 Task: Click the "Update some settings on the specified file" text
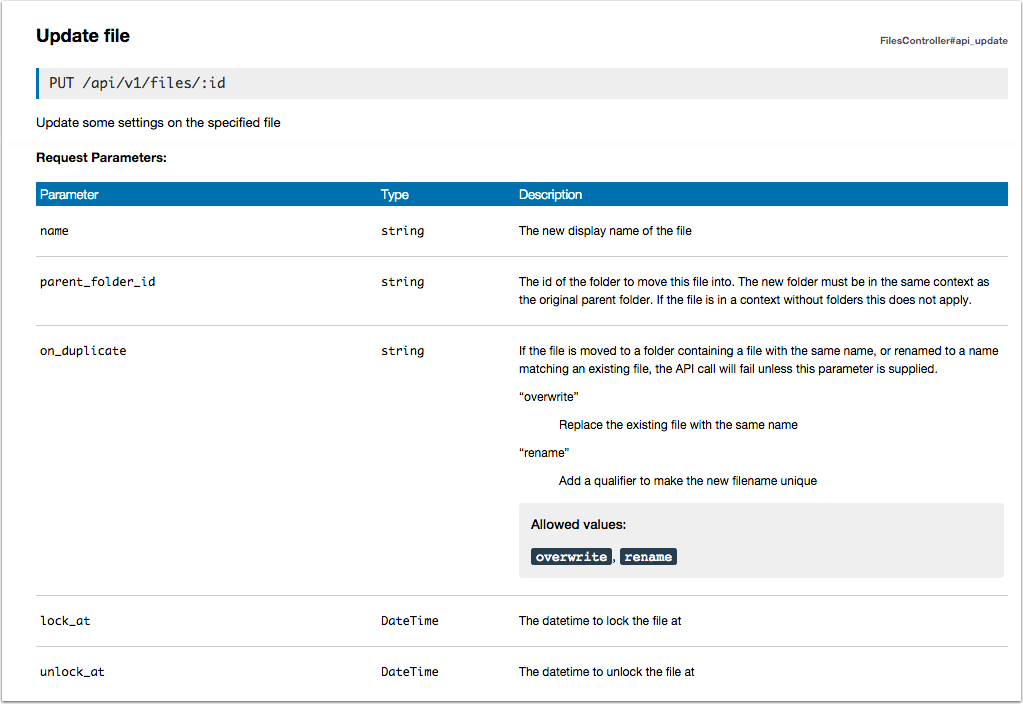click(x=158, y=123)
